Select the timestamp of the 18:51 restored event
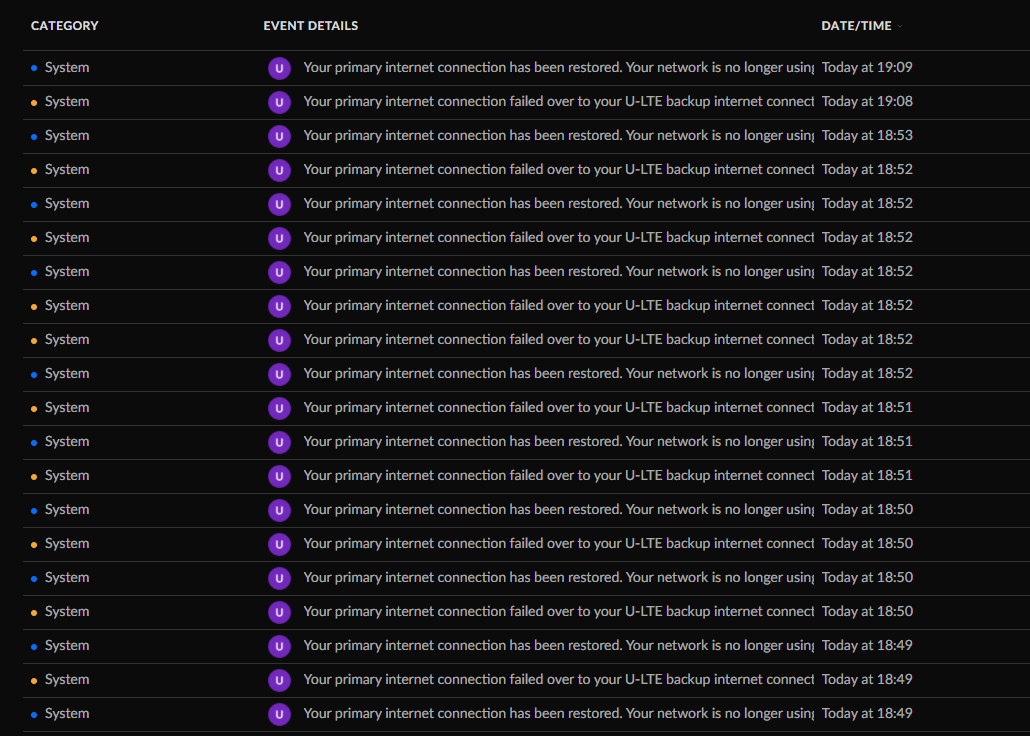Screen dimensions: 1030x736 point(867,442)
